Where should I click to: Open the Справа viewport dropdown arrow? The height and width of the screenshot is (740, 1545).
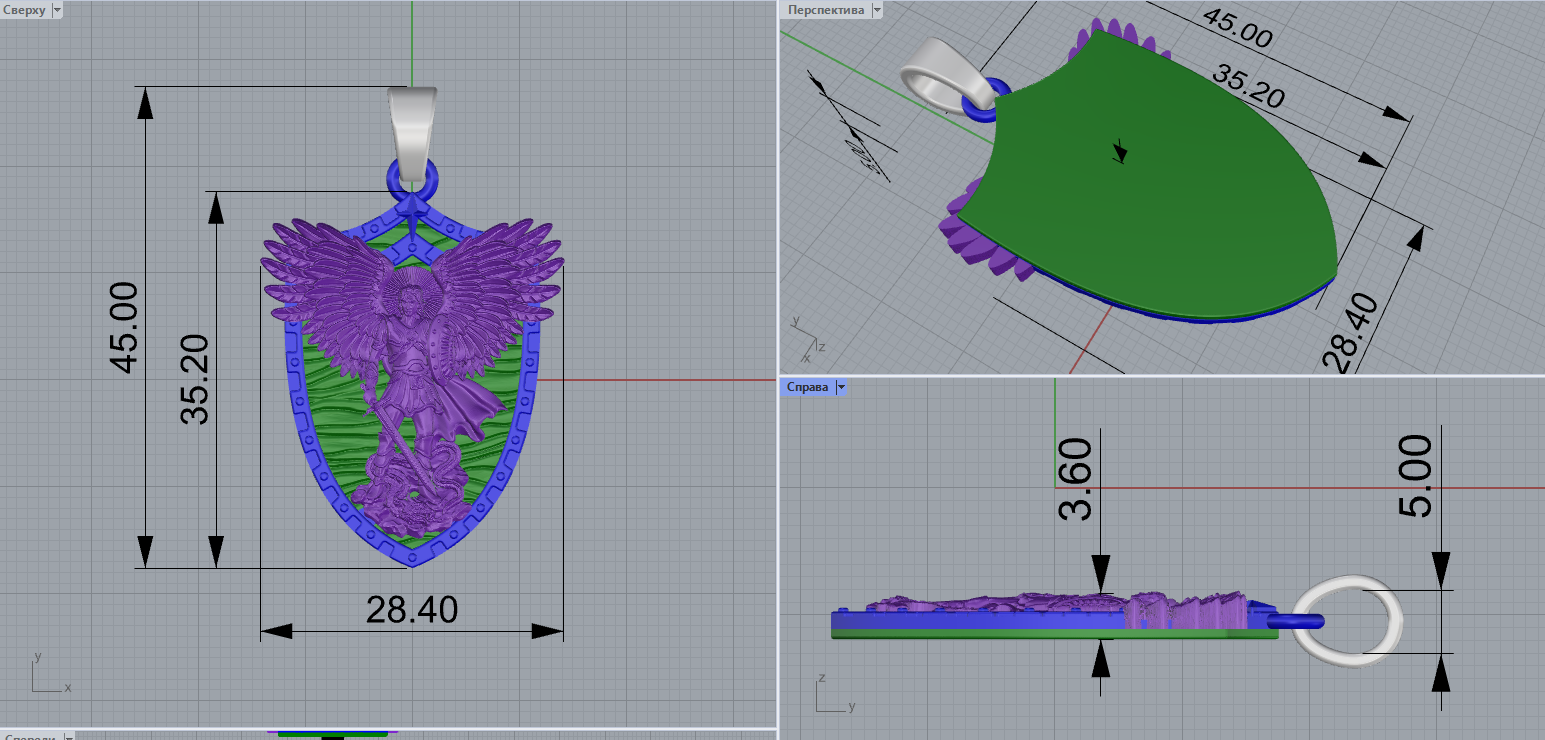click(841, 387)
